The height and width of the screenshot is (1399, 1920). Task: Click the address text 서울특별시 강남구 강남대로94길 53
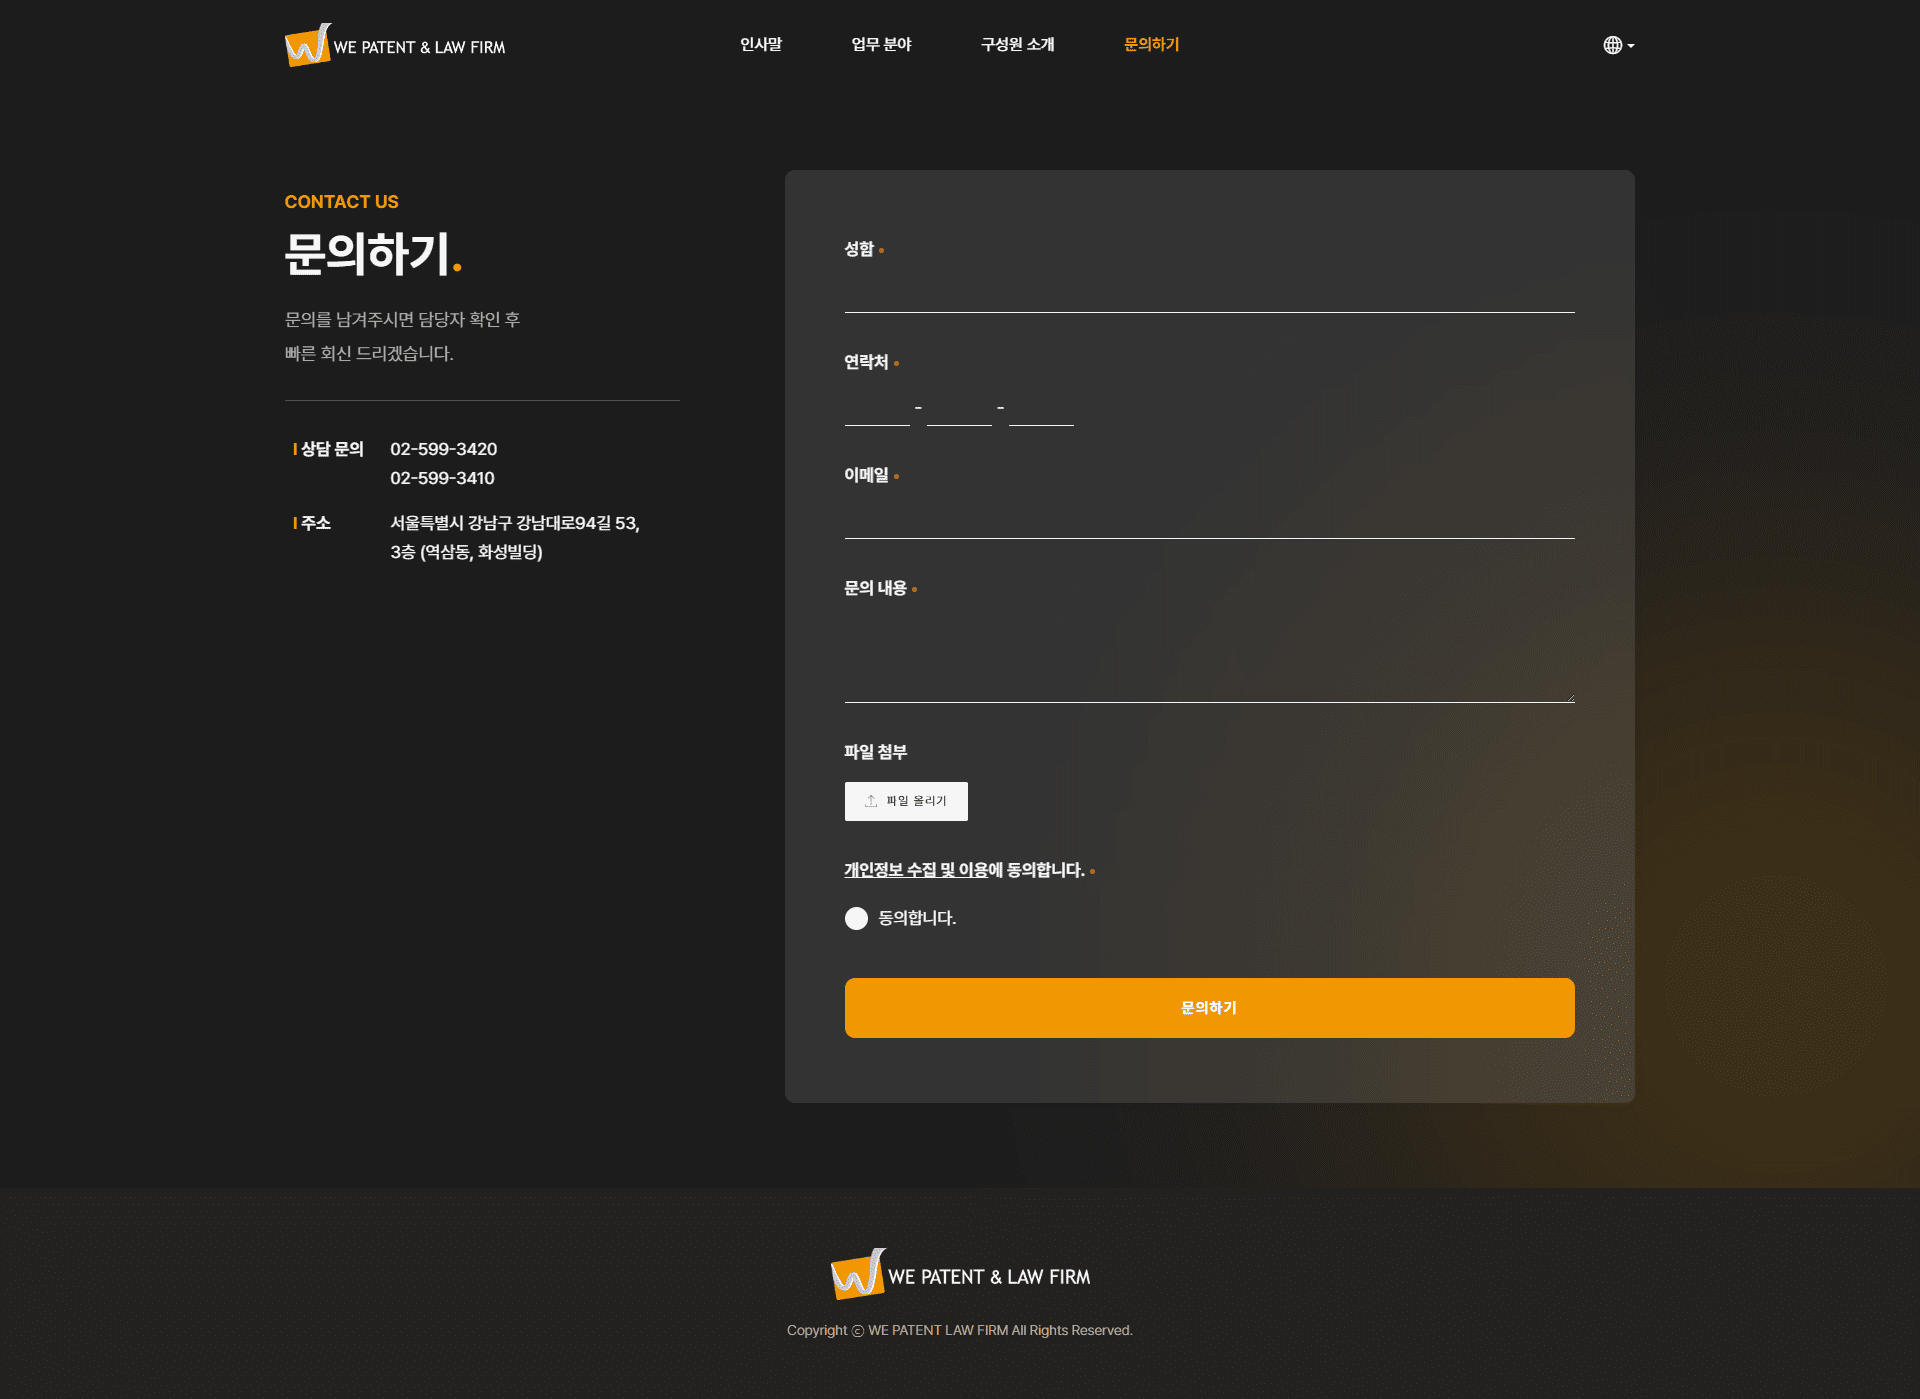[514, 523]
